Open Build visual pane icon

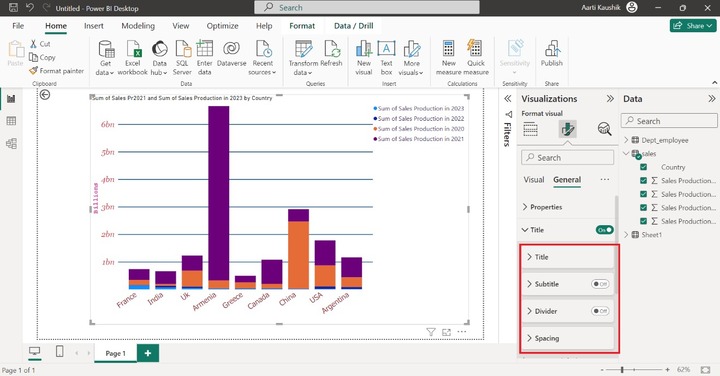click(x=530, y=129)
